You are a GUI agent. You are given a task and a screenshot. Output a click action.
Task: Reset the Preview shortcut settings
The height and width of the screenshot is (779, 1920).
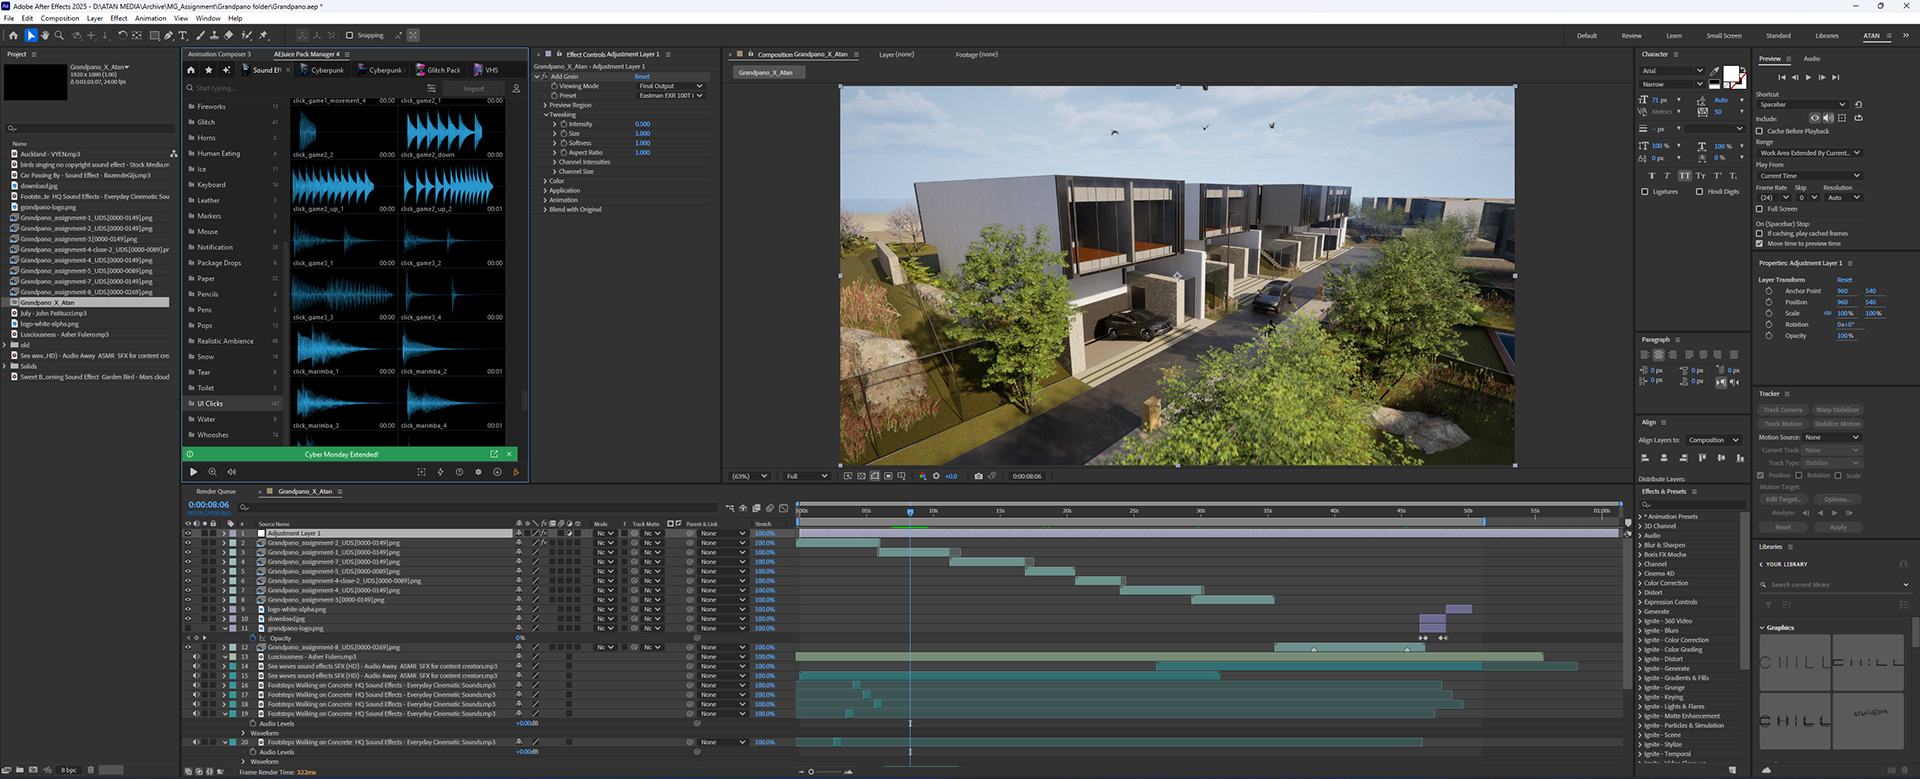[1858, 104]
